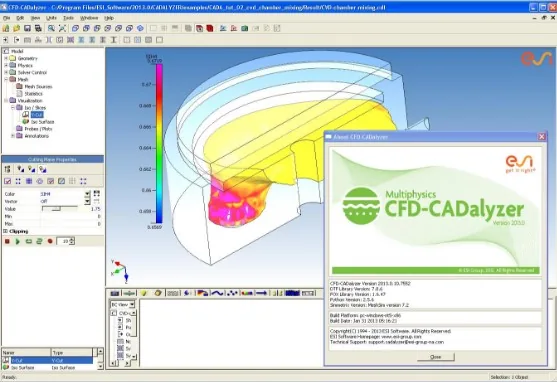Open the BC View combo box
The image size is (557, 382).
[x=122, y=305]
